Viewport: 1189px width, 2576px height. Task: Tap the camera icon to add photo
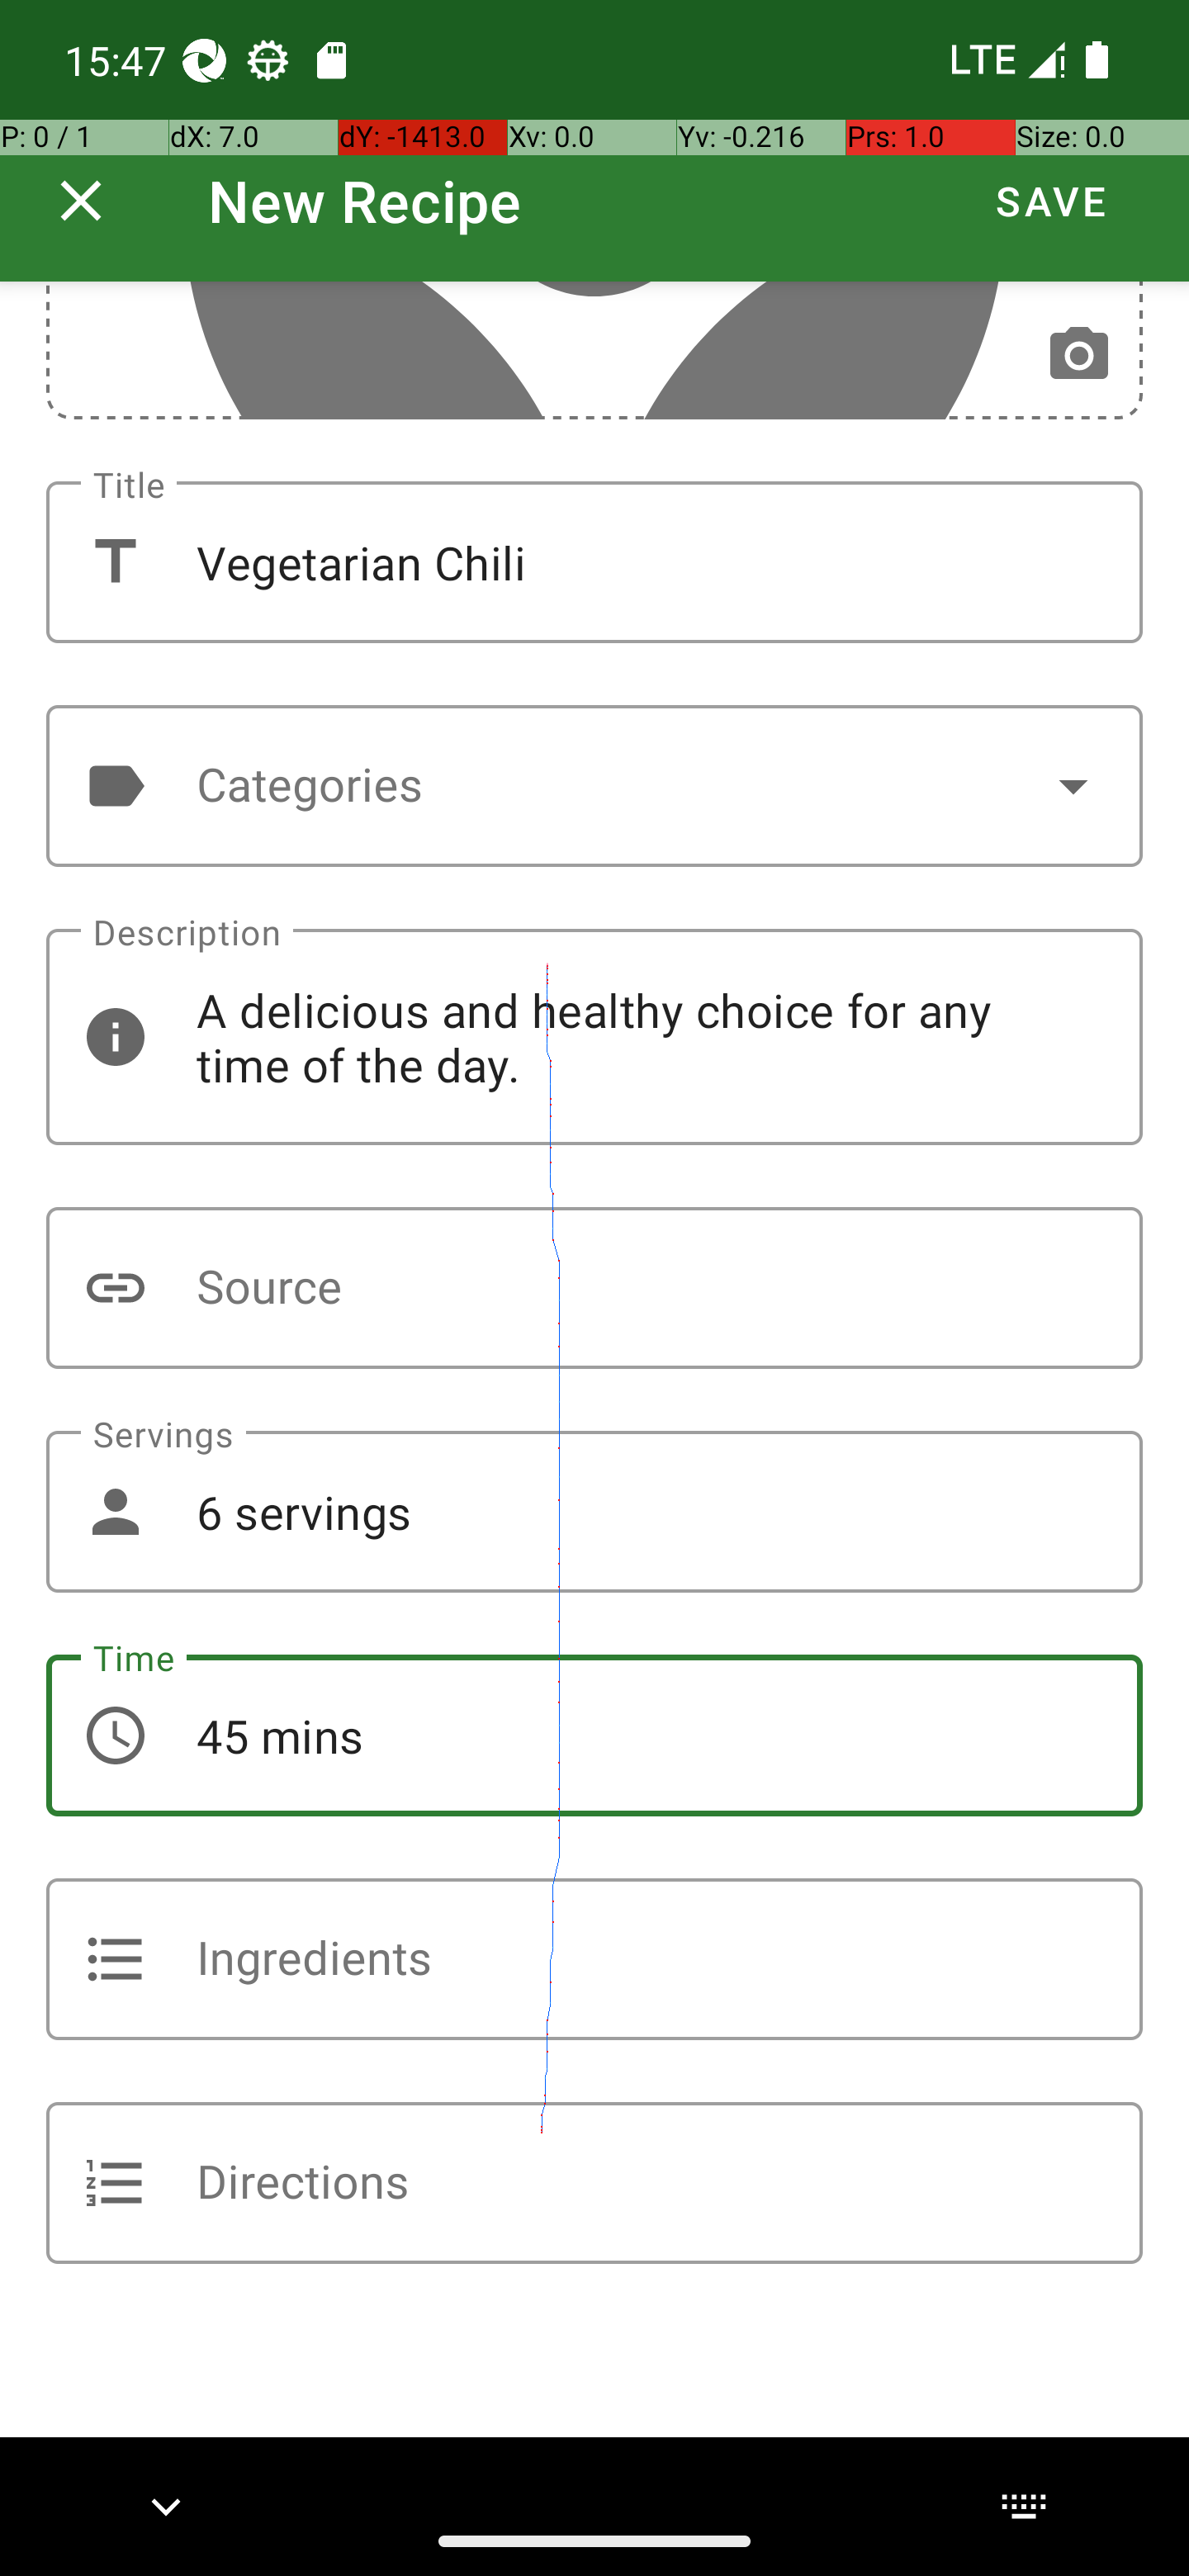[1078, 354]
